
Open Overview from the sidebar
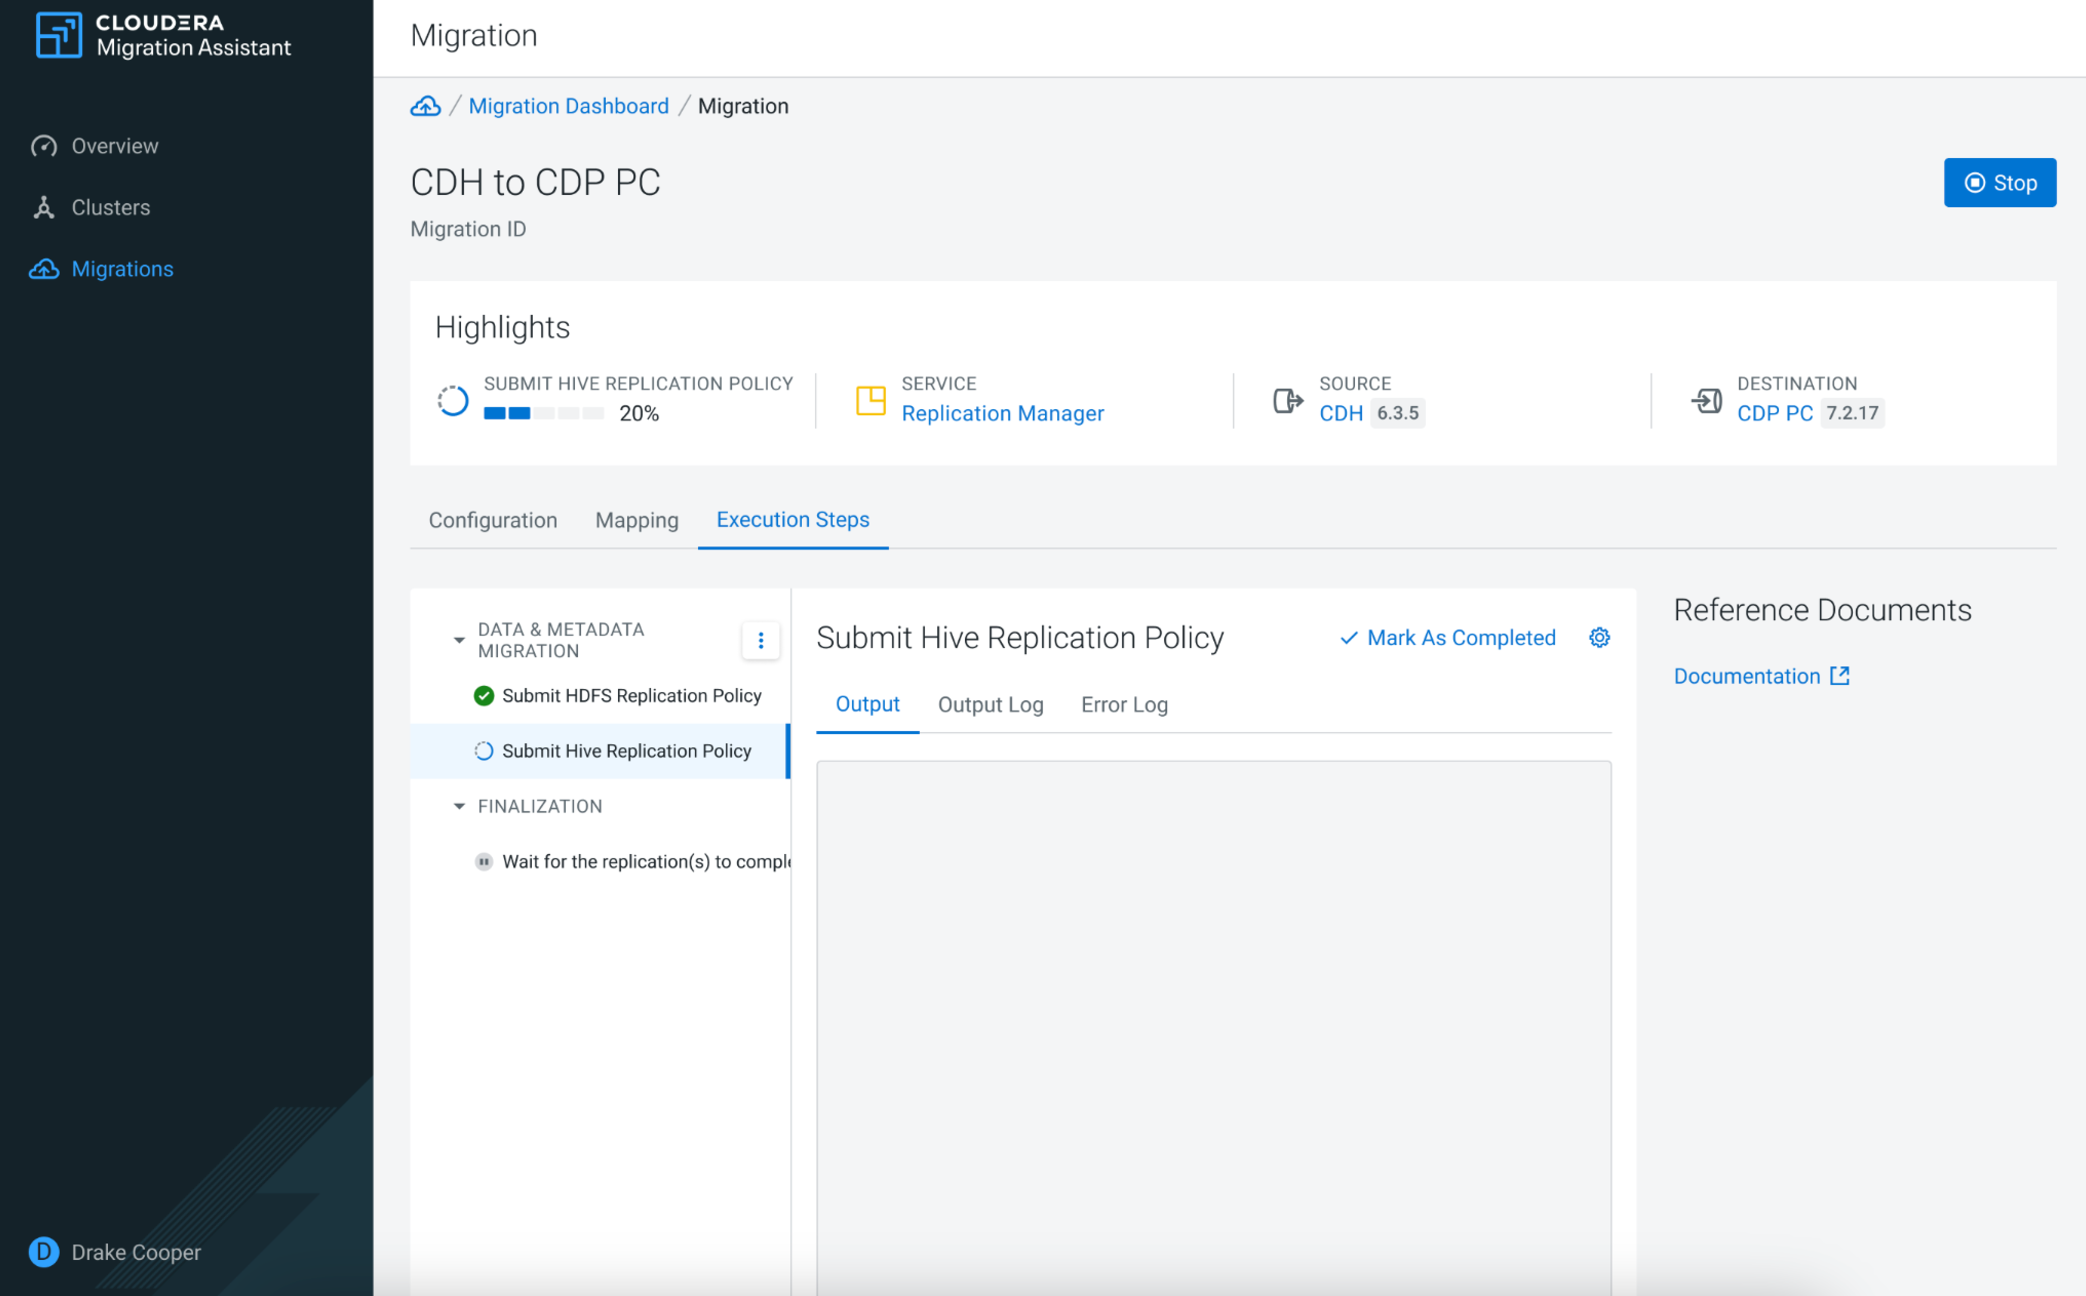point(114,146)
